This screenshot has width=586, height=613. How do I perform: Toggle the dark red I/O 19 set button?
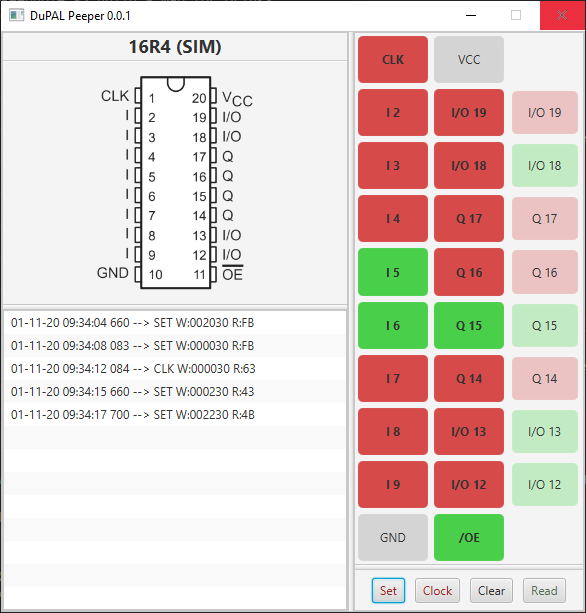(469, 113)
